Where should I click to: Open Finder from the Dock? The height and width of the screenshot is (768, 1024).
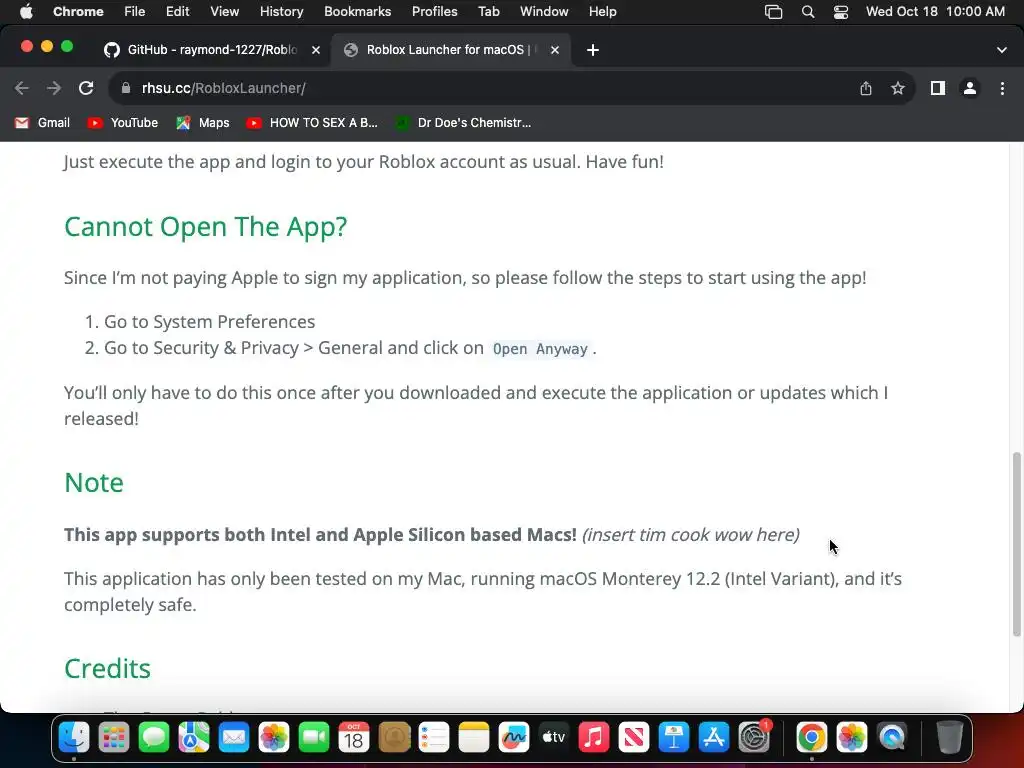tap(74, 738)
